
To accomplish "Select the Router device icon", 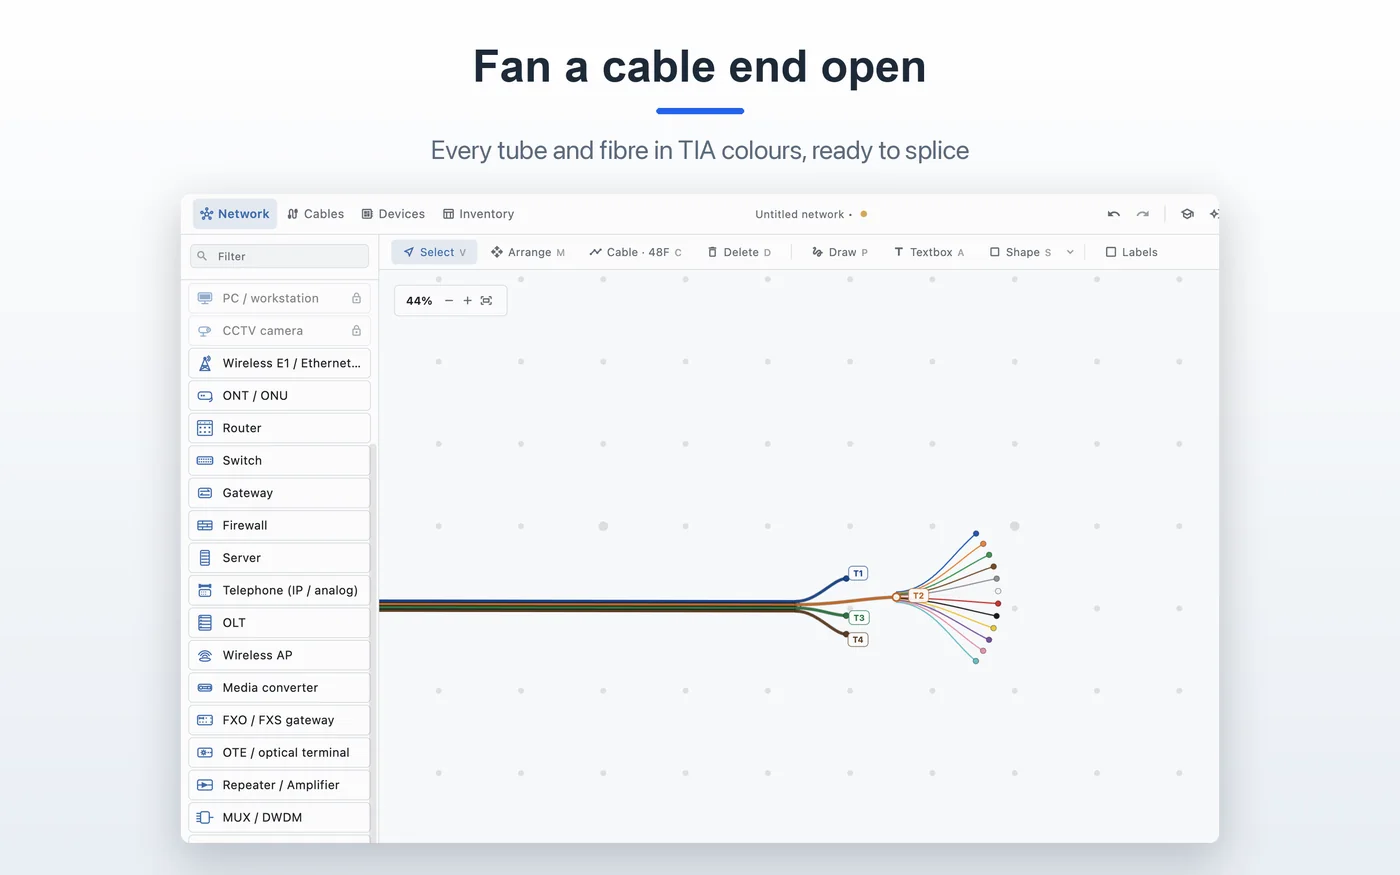I will pos(205,428).
